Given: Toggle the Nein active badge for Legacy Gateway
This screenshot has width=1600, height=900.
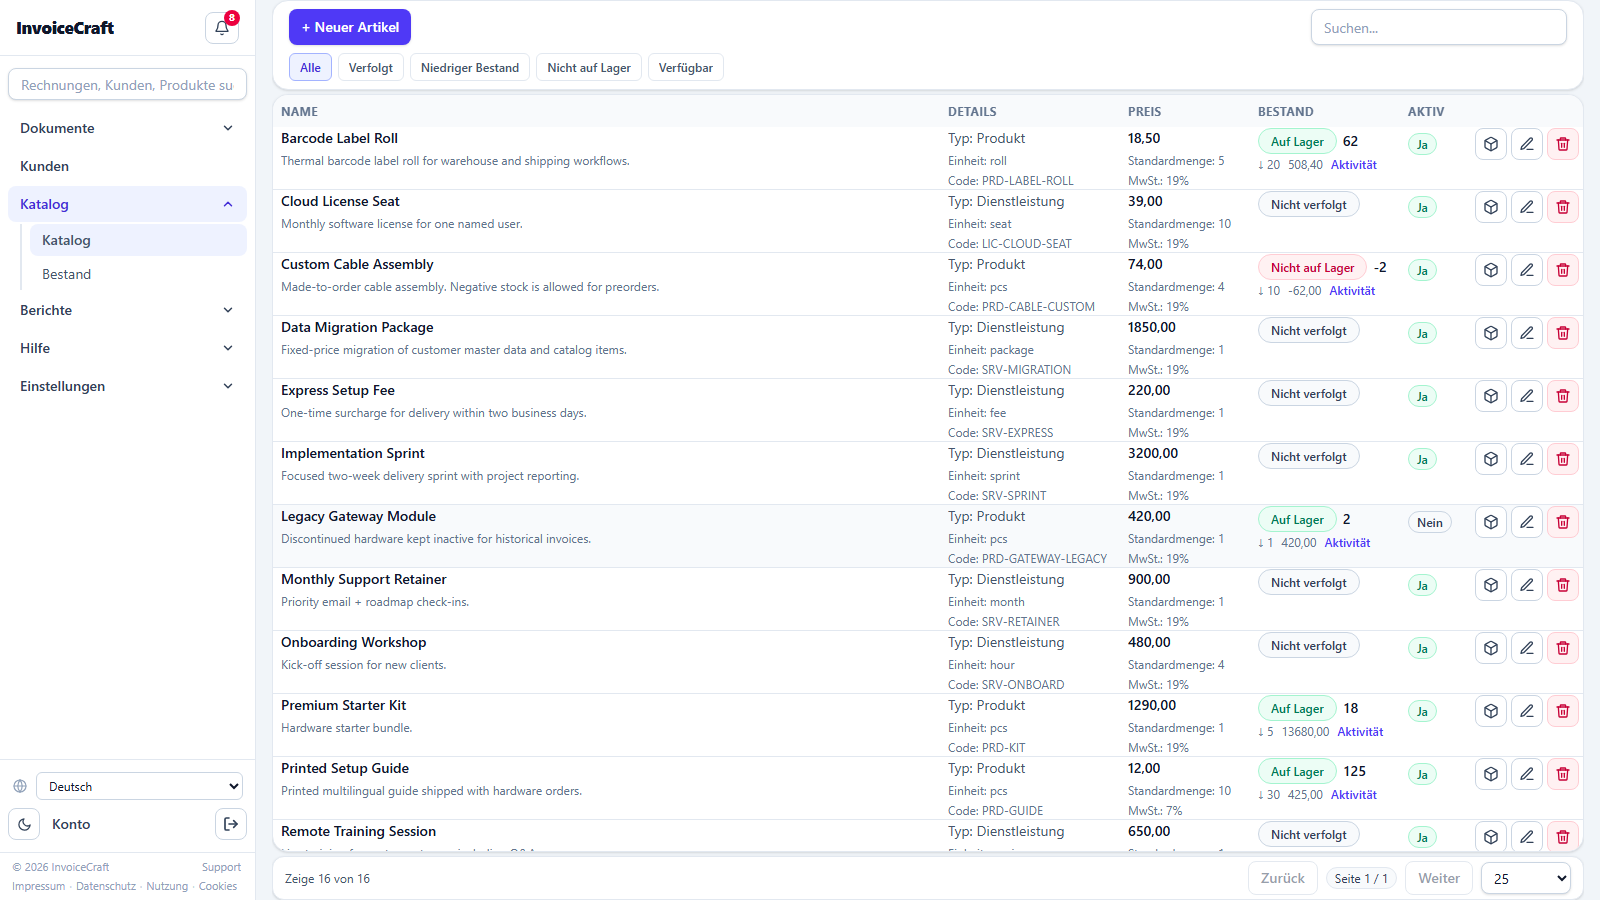Looking at the screenshot, I should (x=1430, y=522).
